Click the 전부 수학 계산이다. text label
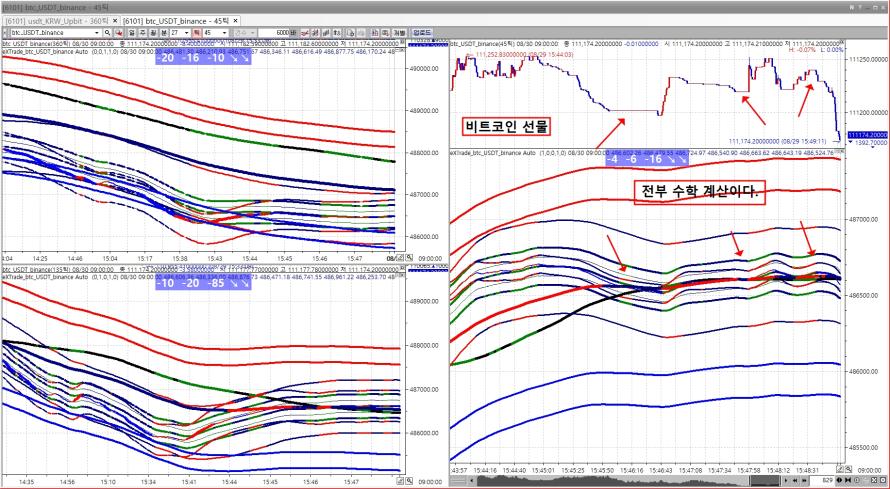 (x=700, y=193)
